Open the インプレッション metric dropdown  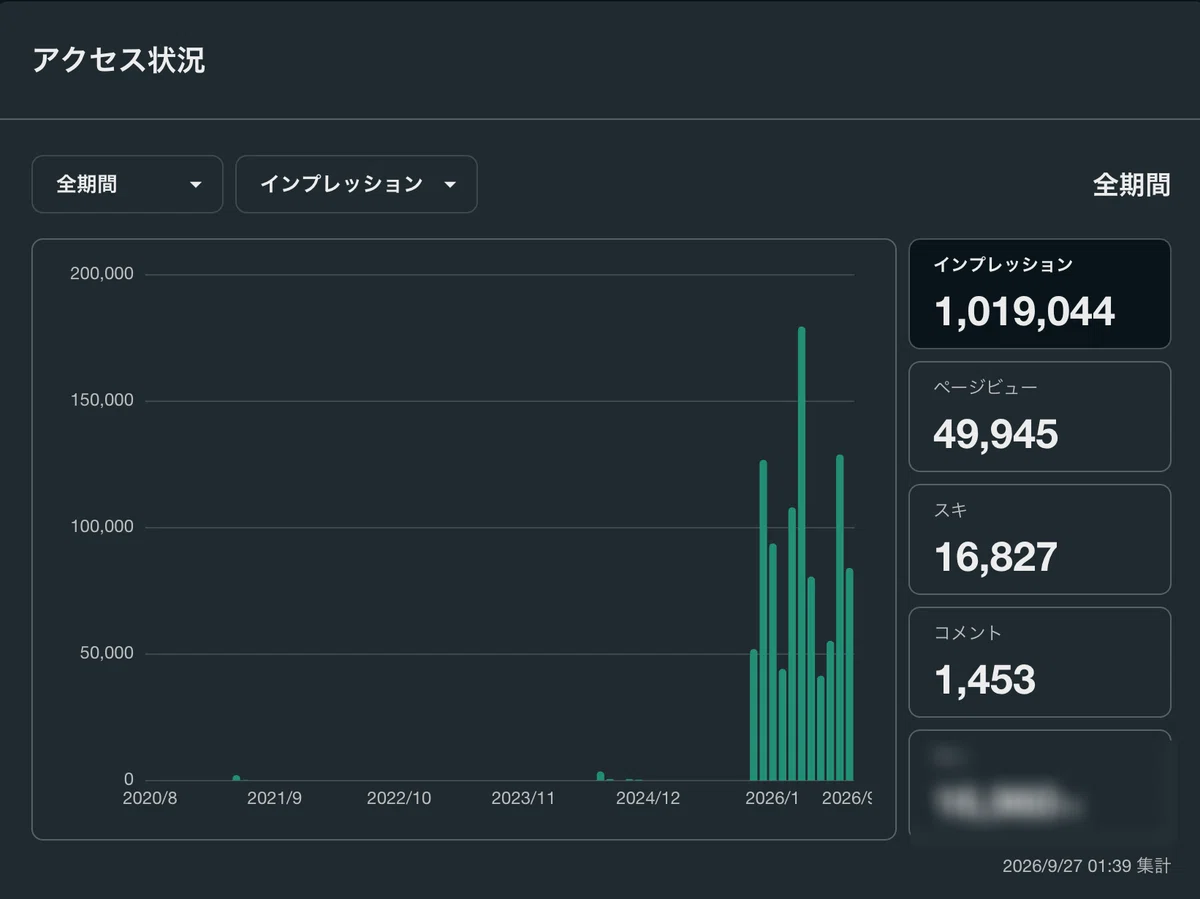pos(356,184)
